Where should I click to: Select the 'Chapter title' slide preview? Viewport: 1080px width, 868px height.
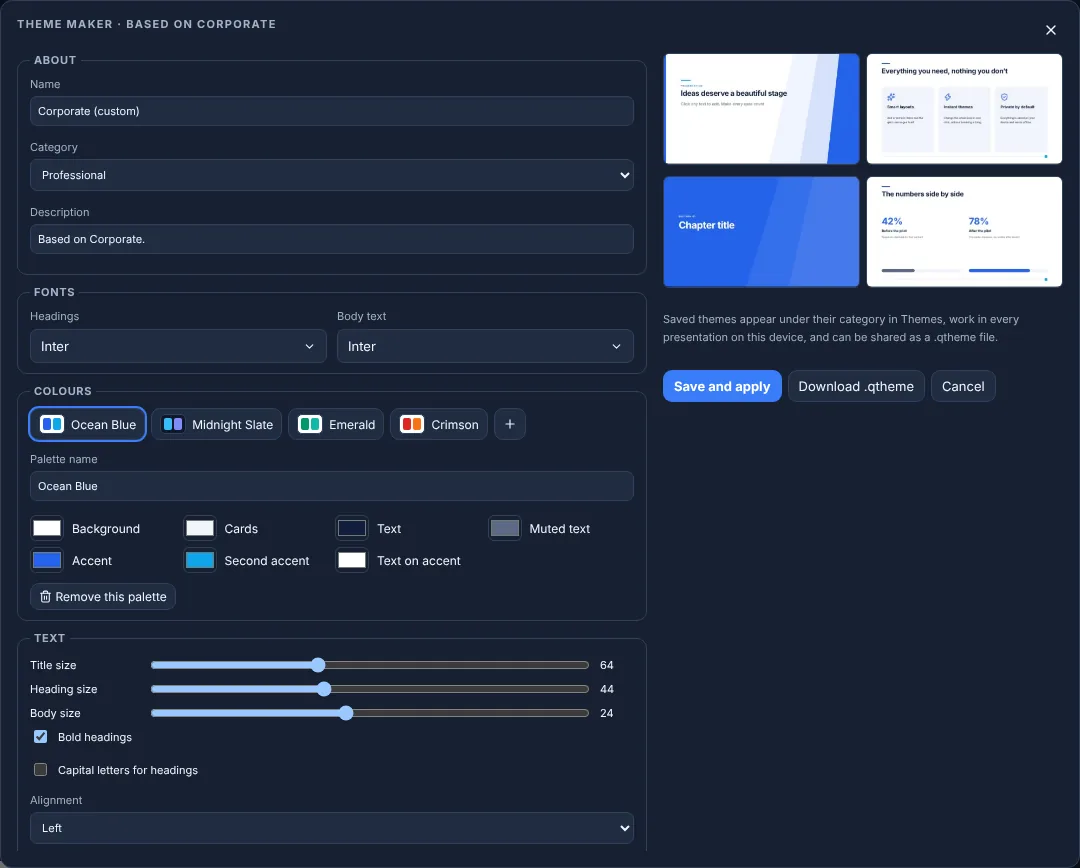(x=761, y=232)
